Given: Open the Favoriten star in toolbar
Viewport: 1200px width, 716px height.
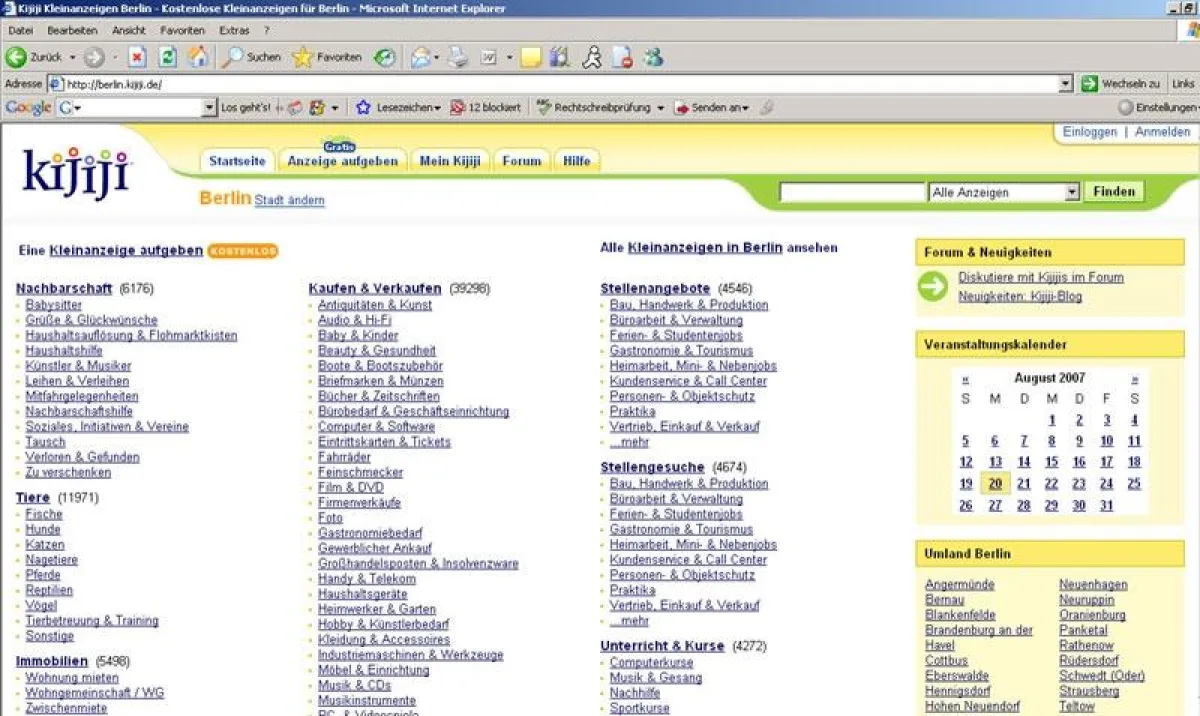Looking at the screenshot, I should 303,58.
